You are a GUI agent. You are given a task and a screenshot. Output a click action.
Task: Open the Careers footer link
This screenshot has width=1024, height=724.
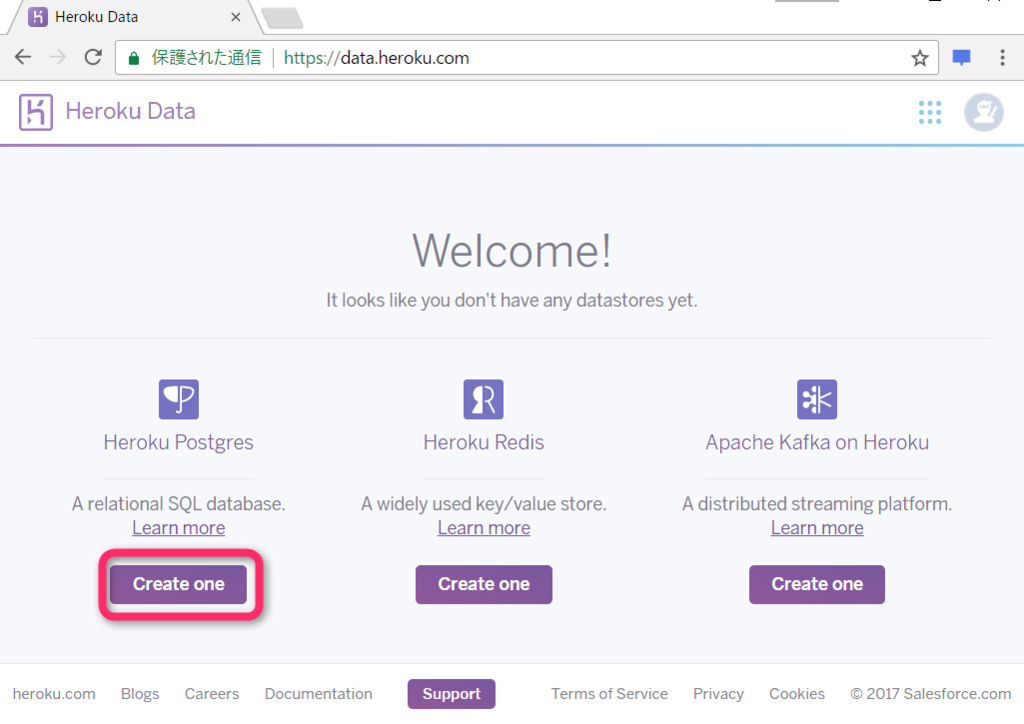(212, 694)
